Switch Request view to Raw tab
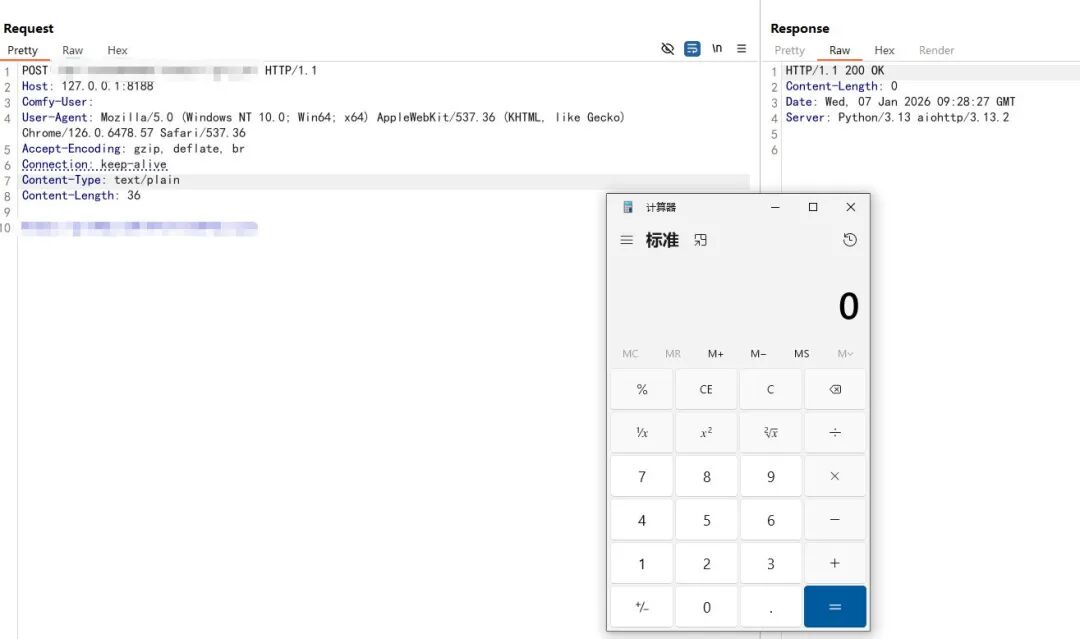The width and height of the screenshot is (1080, 639). (73, 50)
